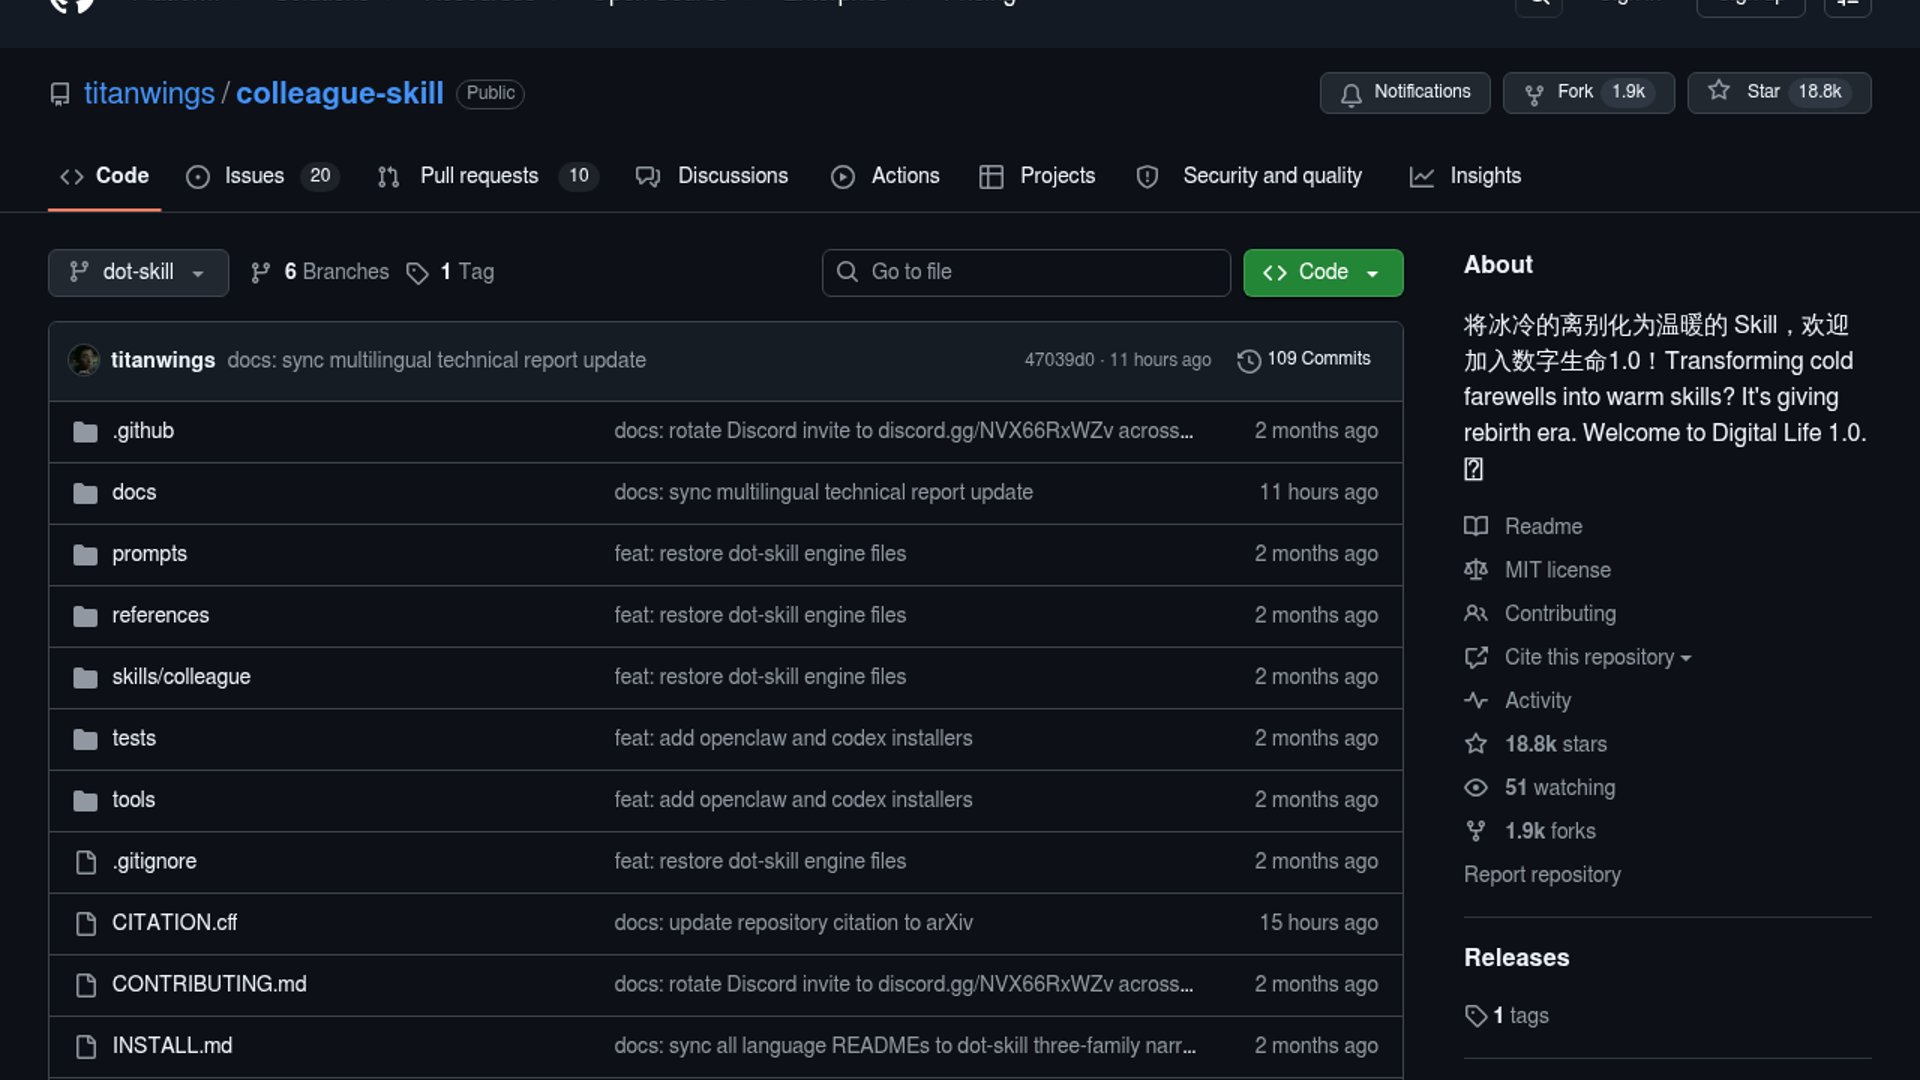Focus the Go to file search field
Screen dimensions: 1920x1080
coord(1026,272)
